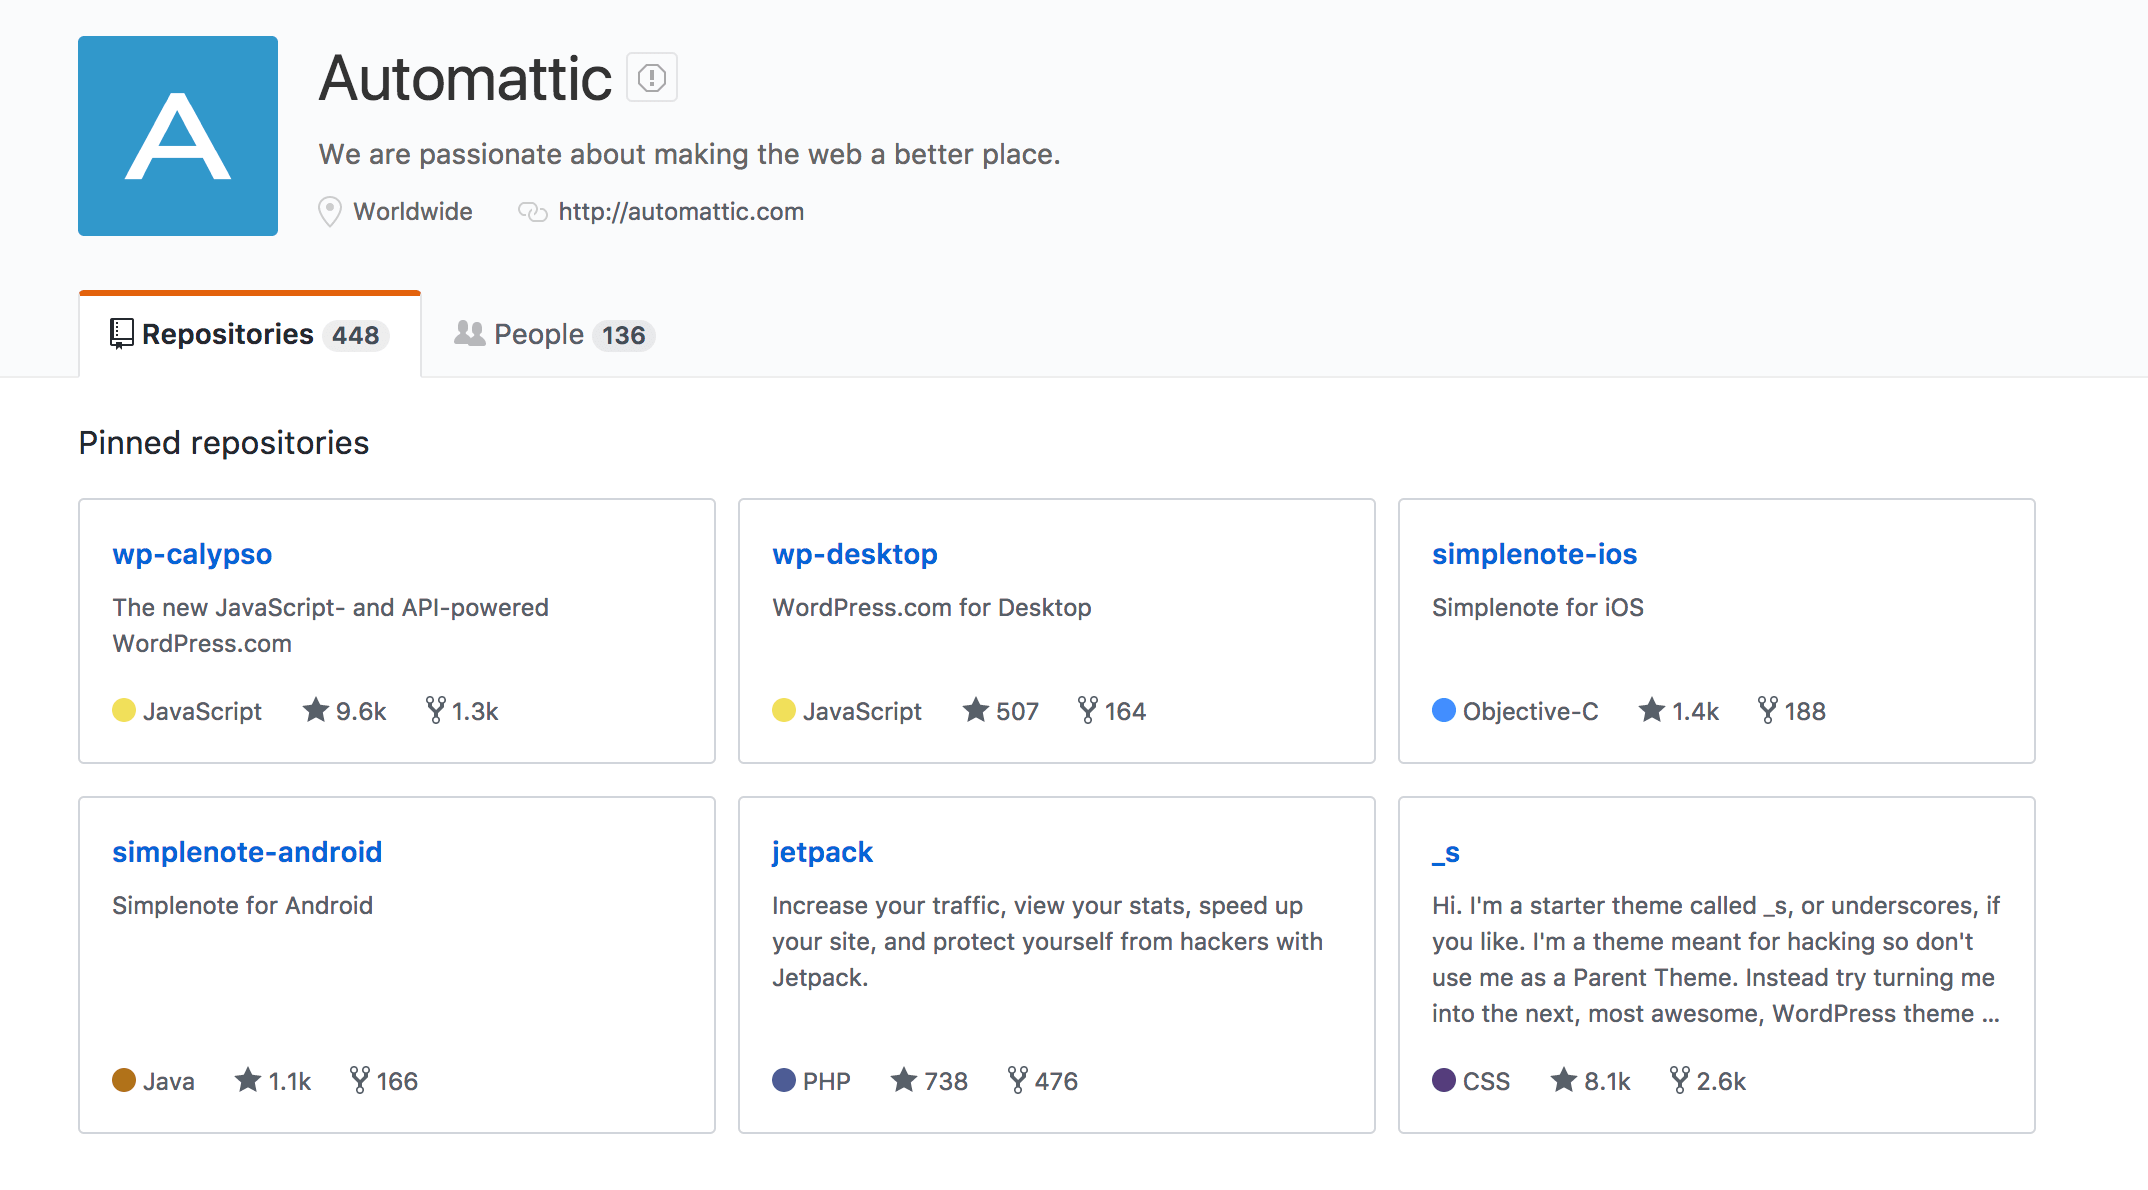Click the wp-calypso description text

[x=331, y=625]
